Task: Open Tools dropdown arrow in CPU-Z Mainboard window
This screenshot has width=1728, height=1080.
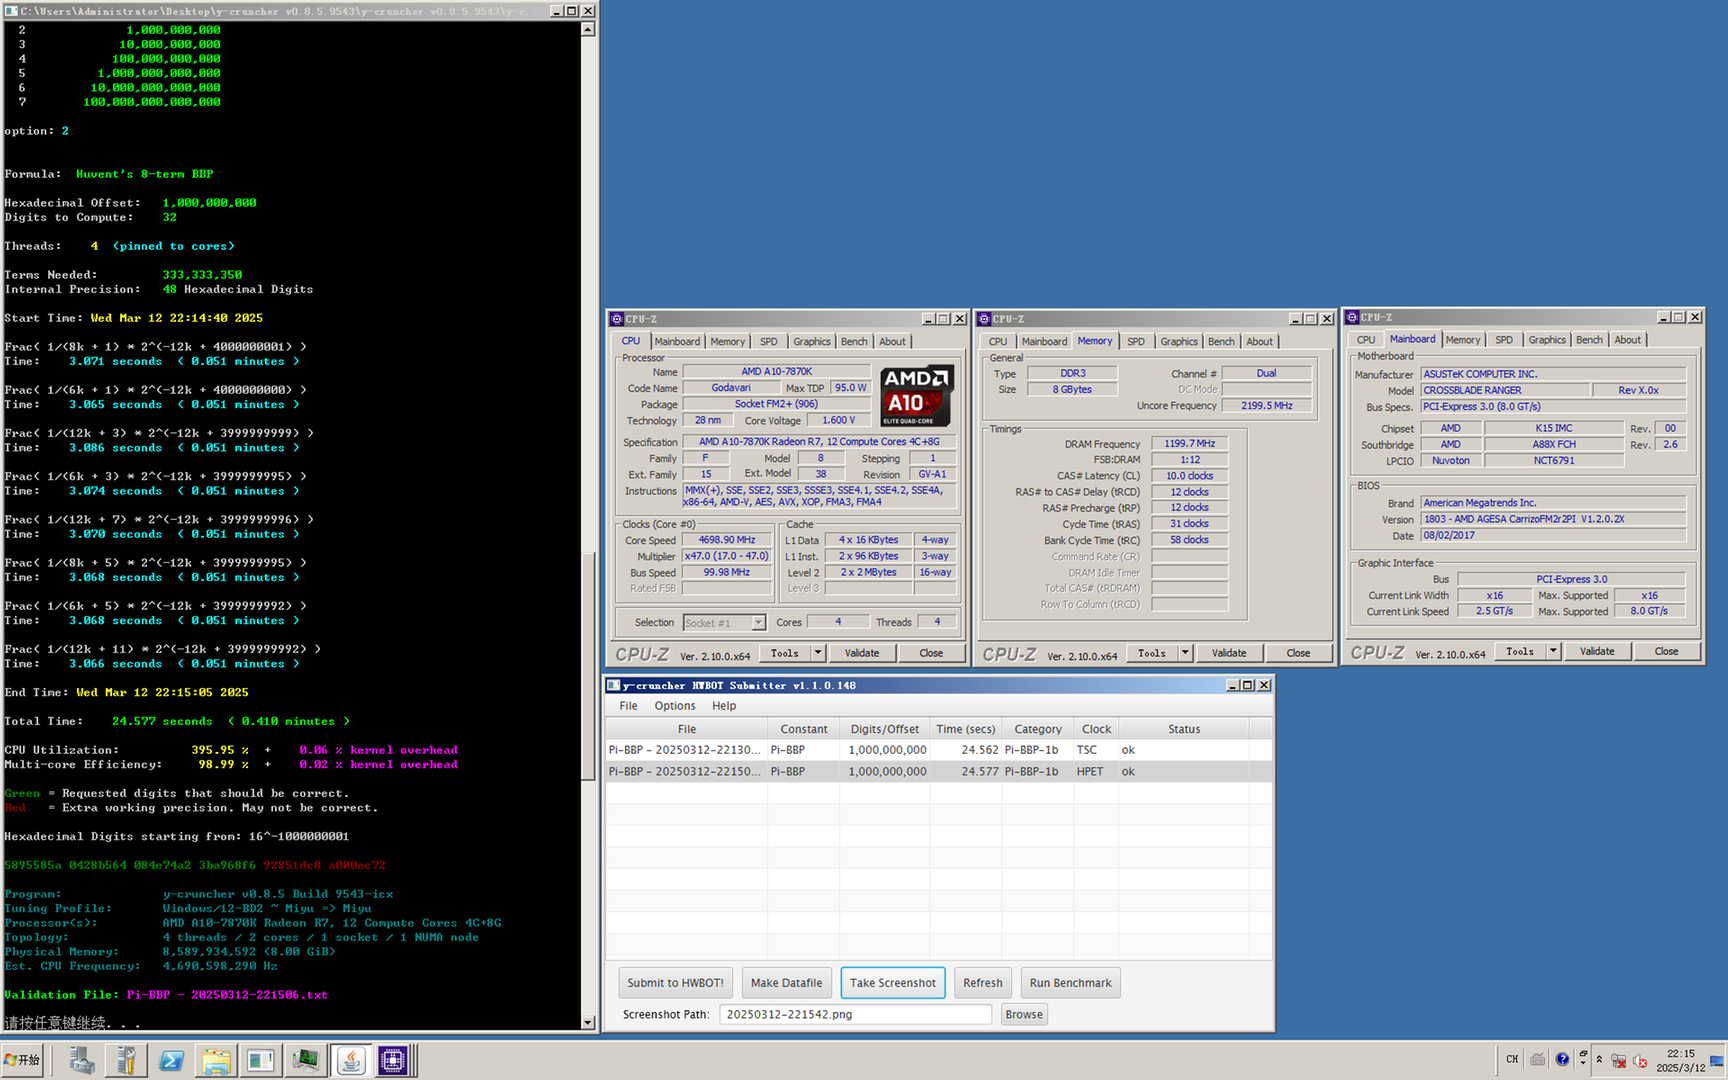Action: 1553,651
